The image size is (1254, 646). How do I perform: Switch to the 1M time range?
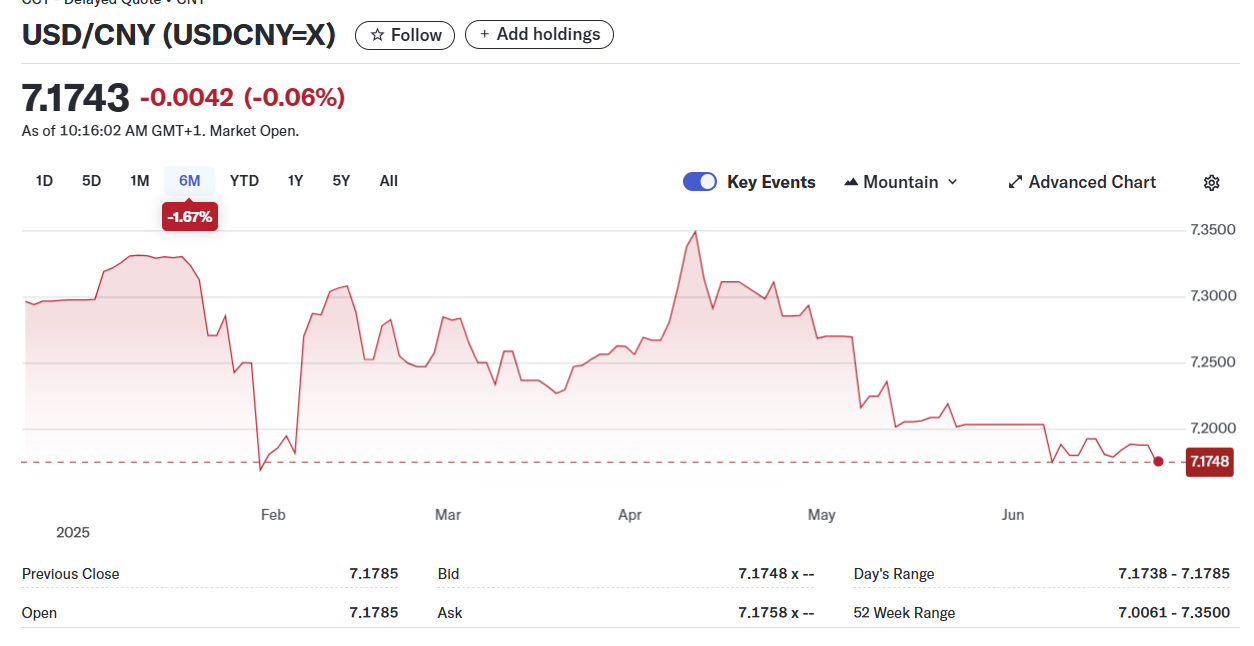[x=140, y=181]
